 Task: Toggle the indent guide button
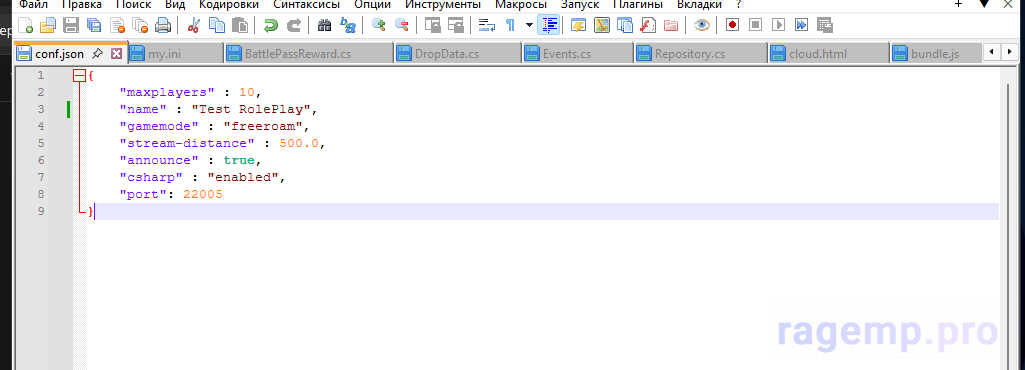(548, 25)
